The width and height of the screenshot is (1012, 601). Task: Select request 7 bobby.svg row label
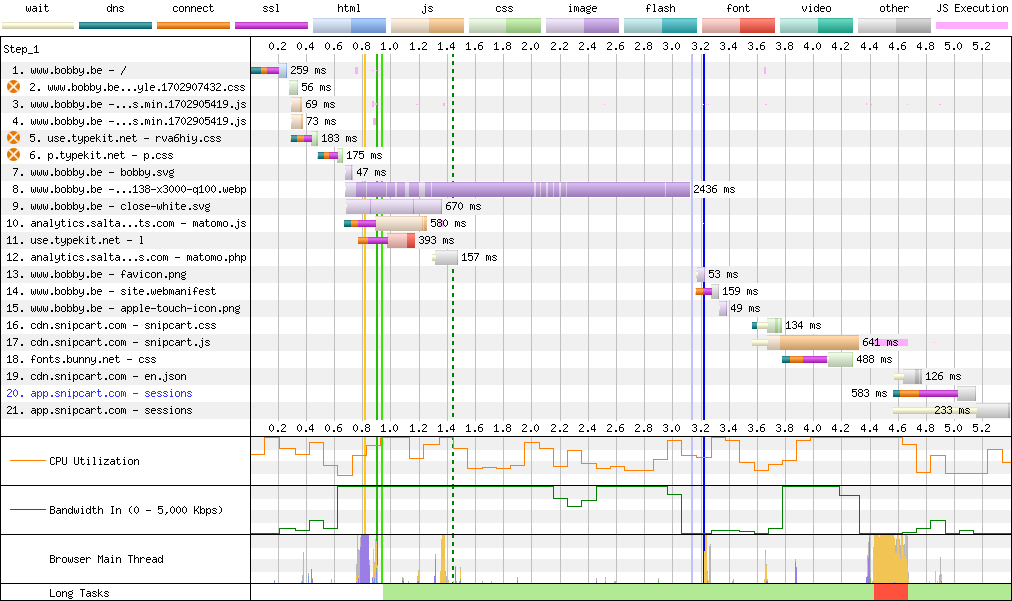(93, 172)
